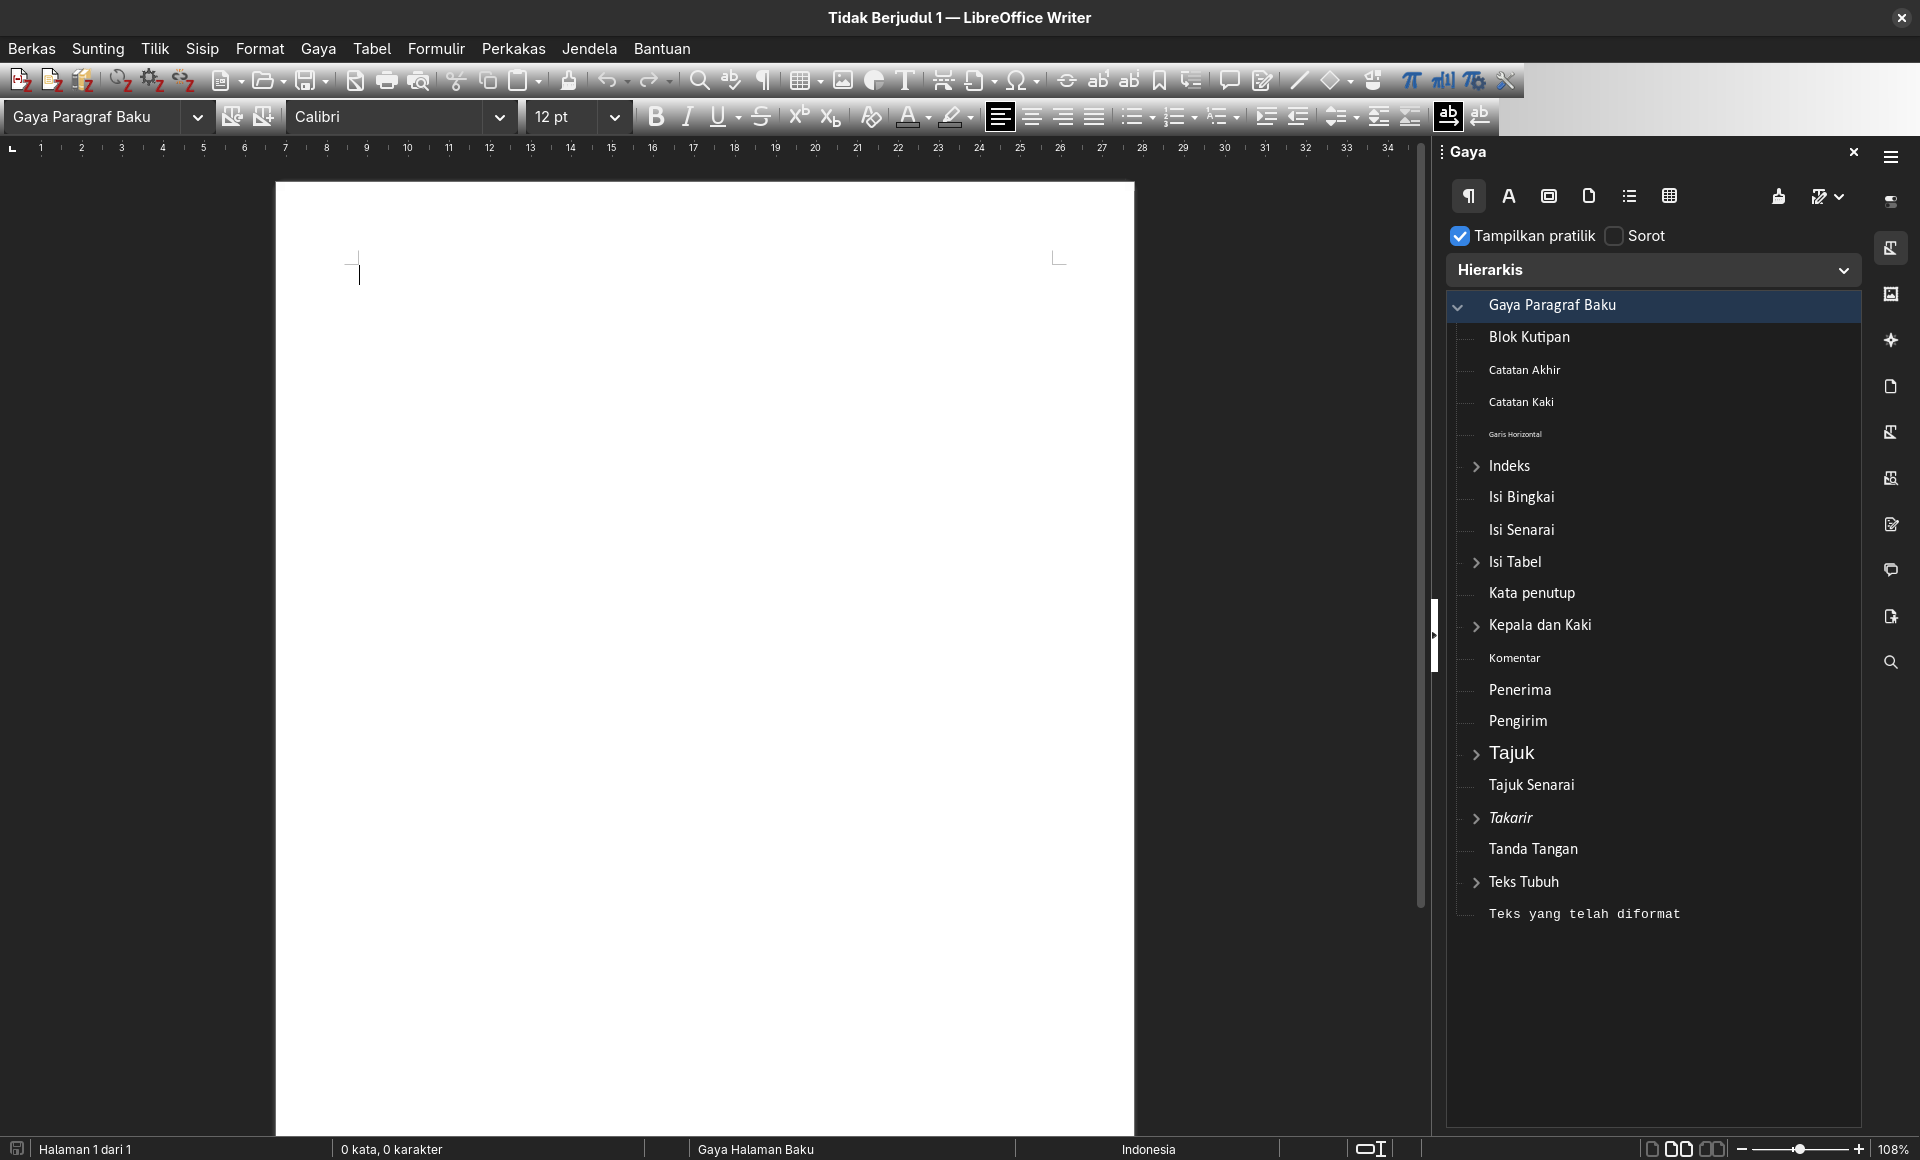The width and height of the screenshot is (1920, 1160).
Task: Toggle justified paragraph alignment
Action: (x=1094, y=117)
